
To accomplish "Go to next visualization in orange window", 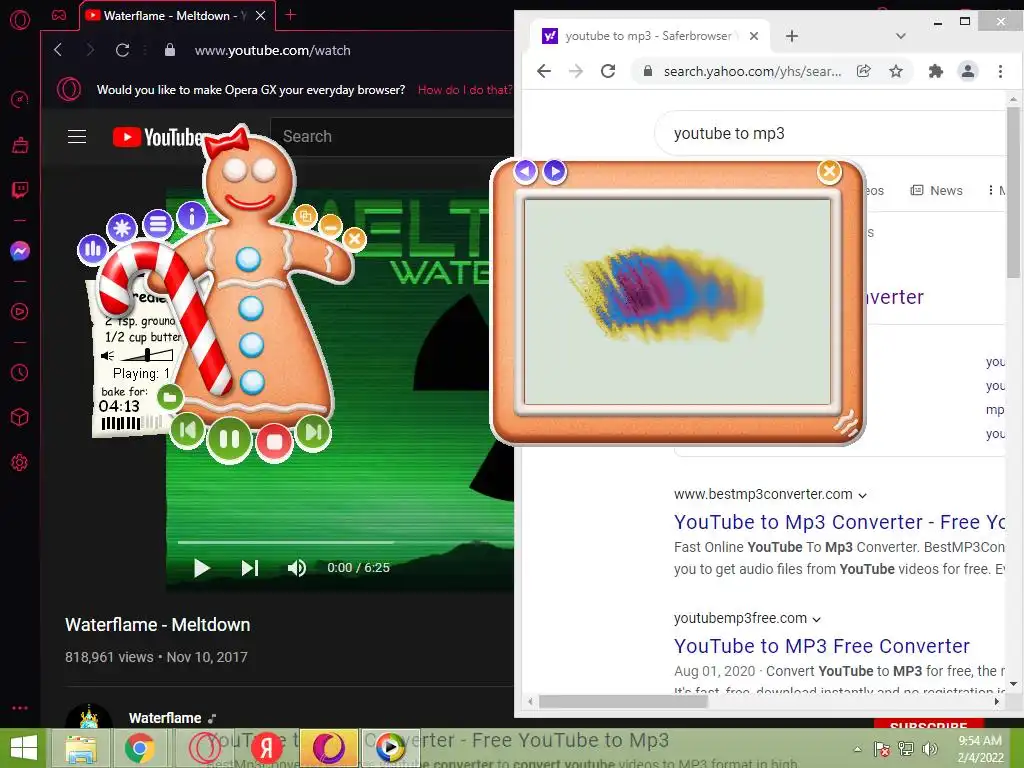I will [x=554, y=171].
